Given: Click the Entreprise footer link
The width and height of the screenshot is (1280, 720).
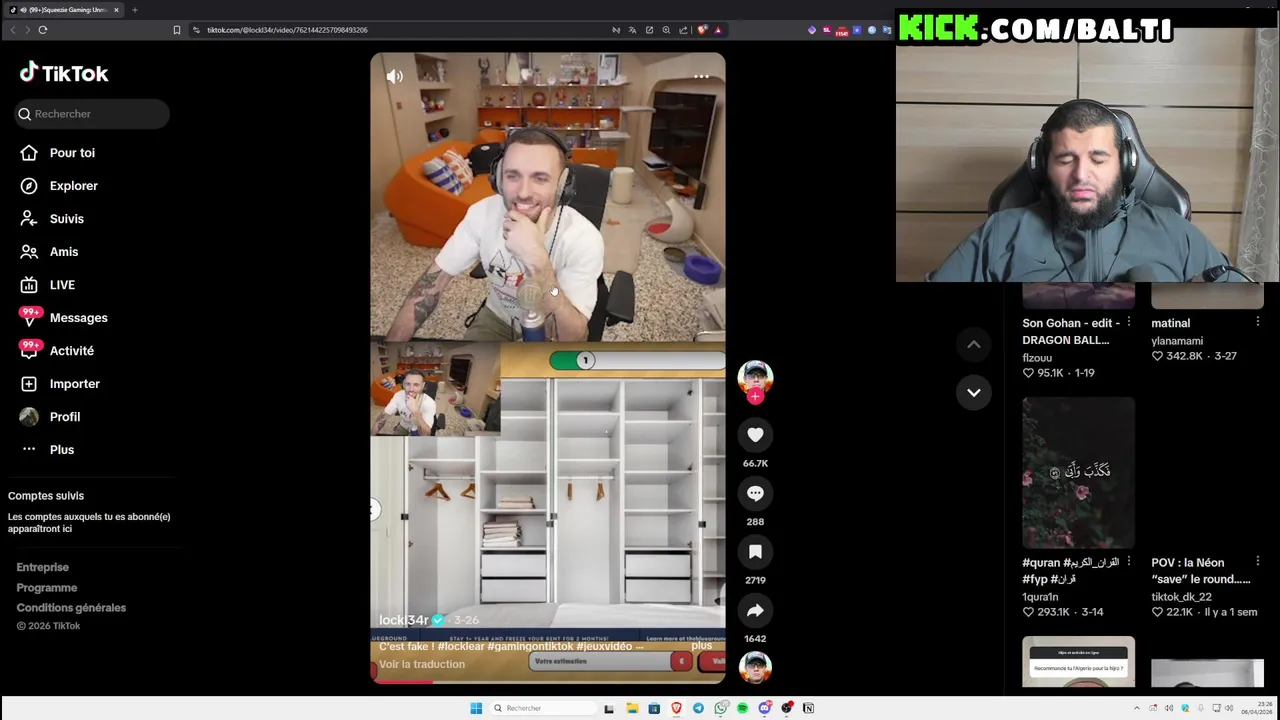Looking at the screenshot, I should click(43, 568).
